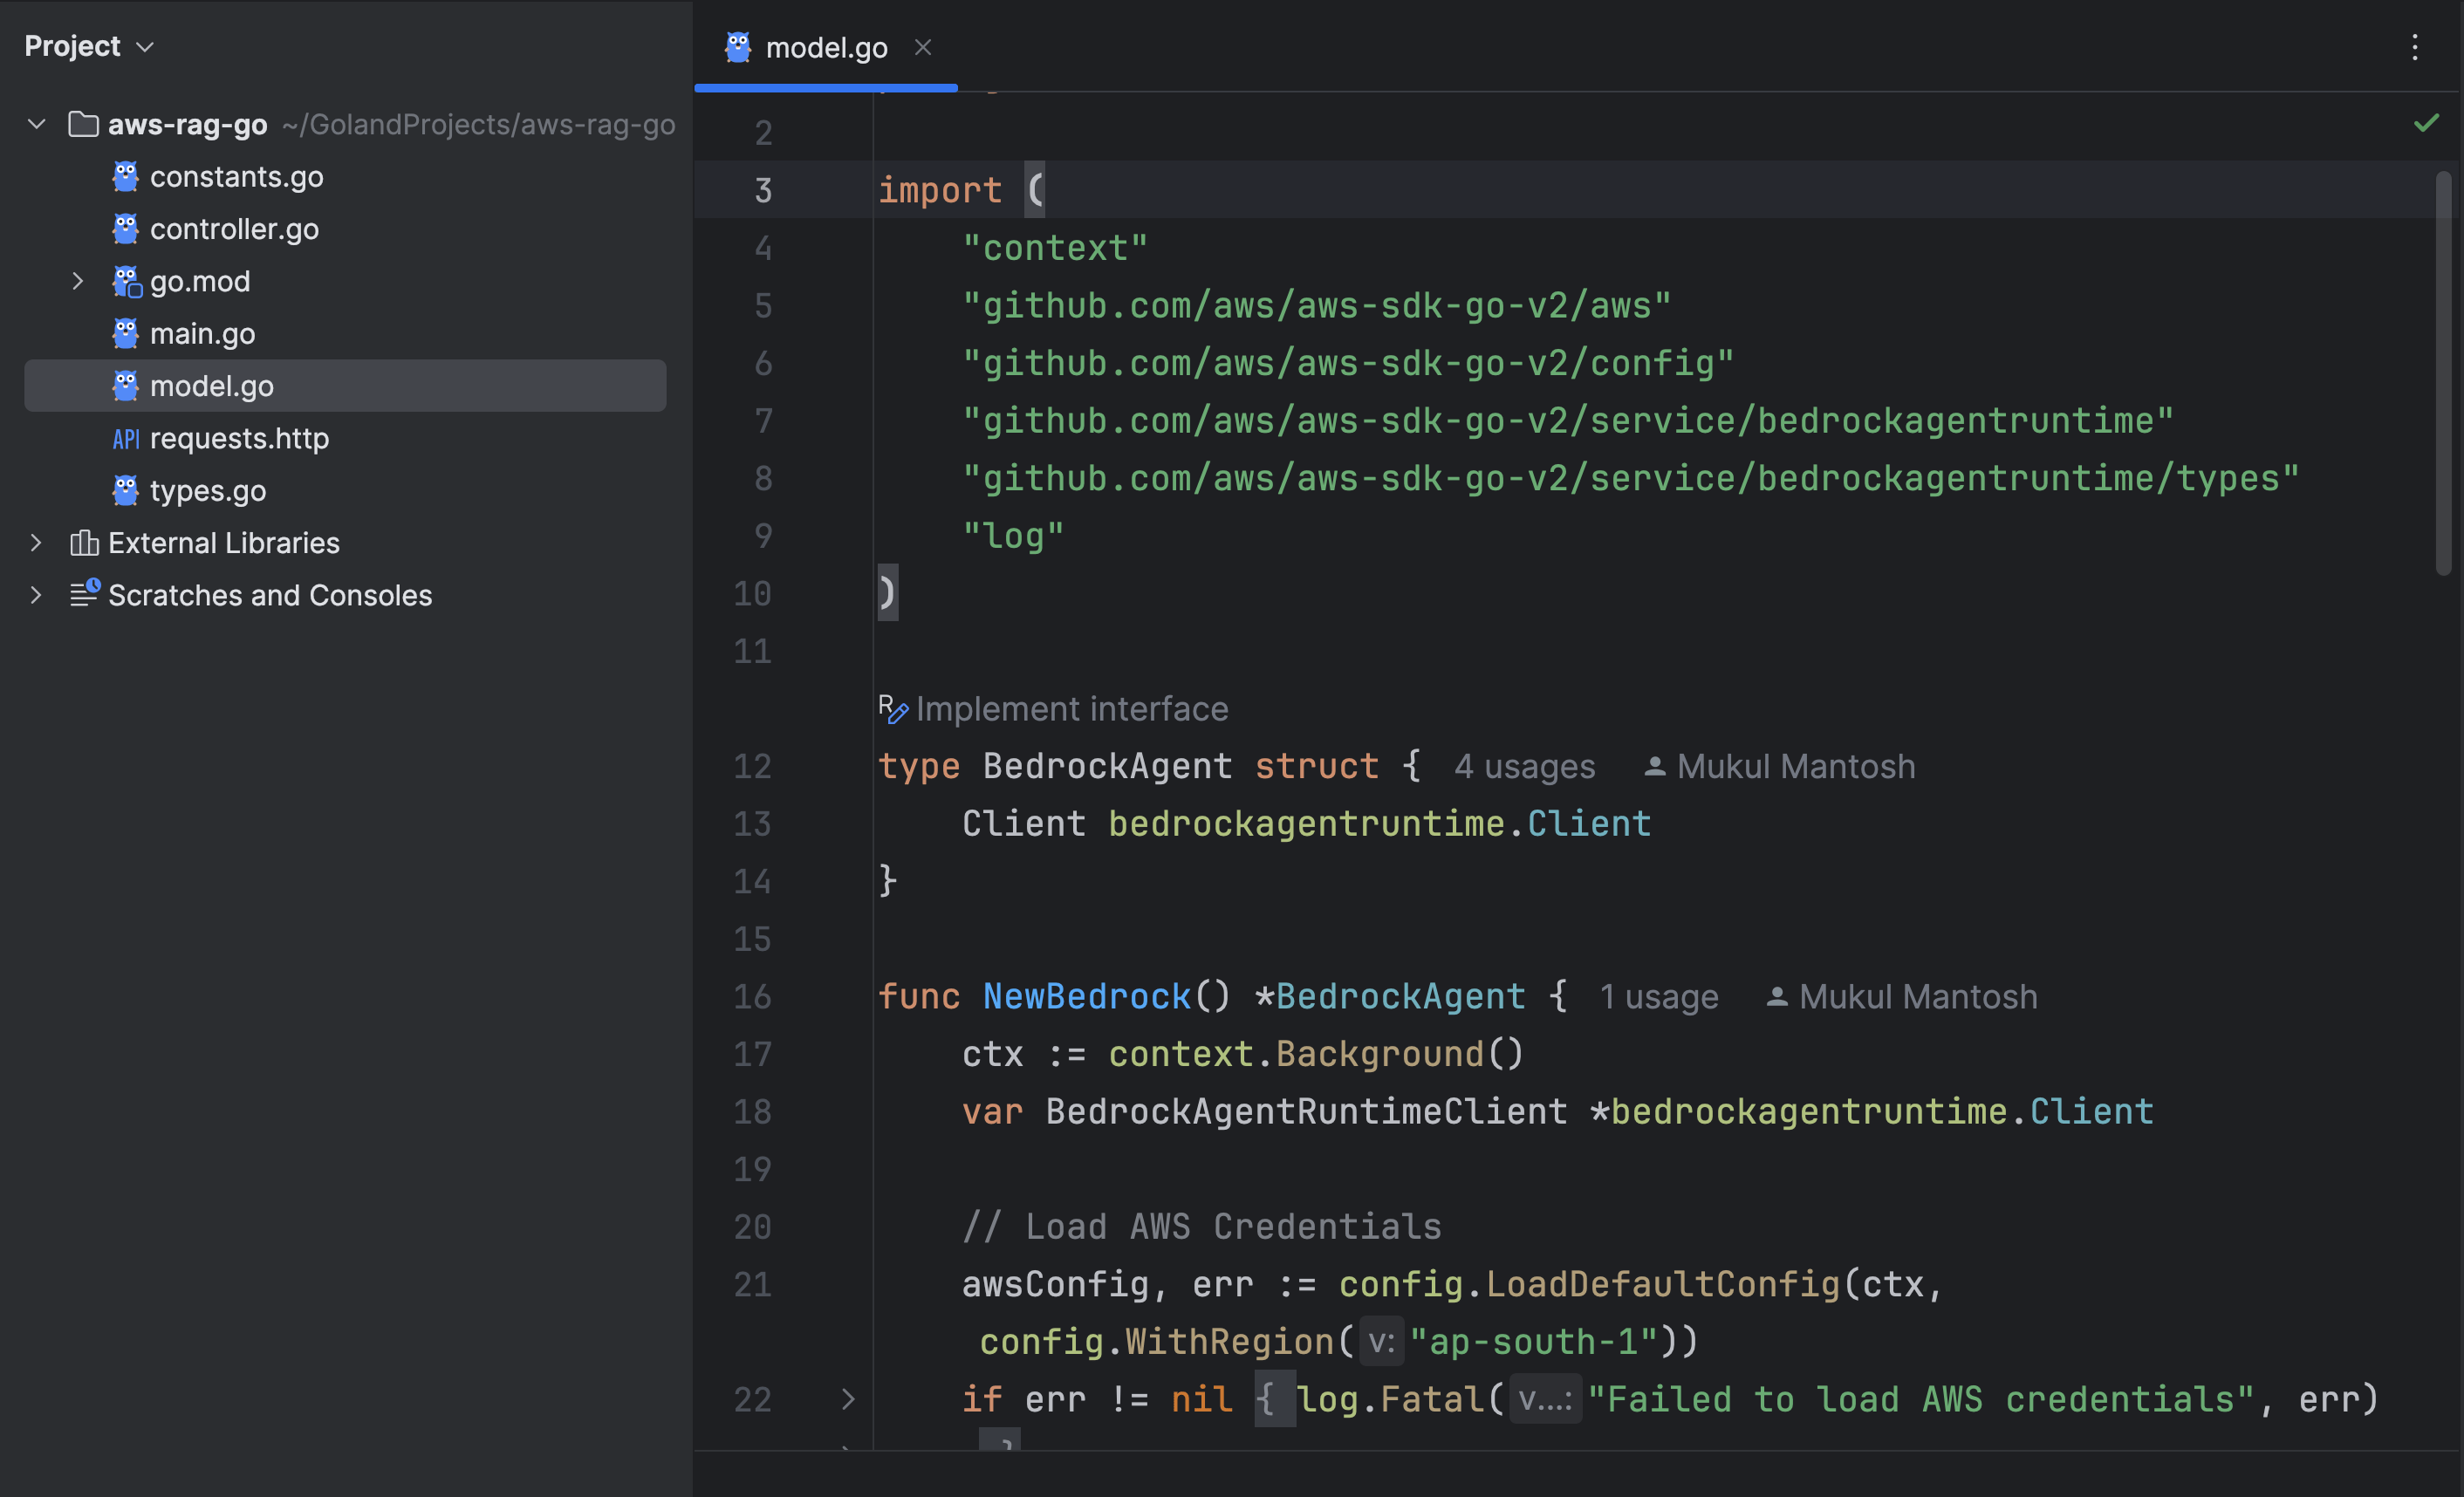Open controller.go in project tree
2464x1497 pixels.
(x=234, y=229)
